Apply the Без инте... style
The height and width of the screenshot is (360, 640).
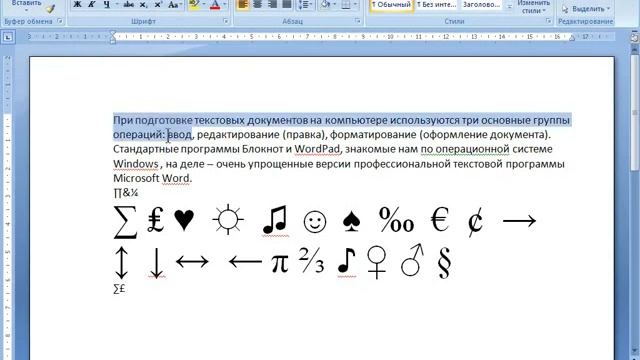(x=437, y=5)
